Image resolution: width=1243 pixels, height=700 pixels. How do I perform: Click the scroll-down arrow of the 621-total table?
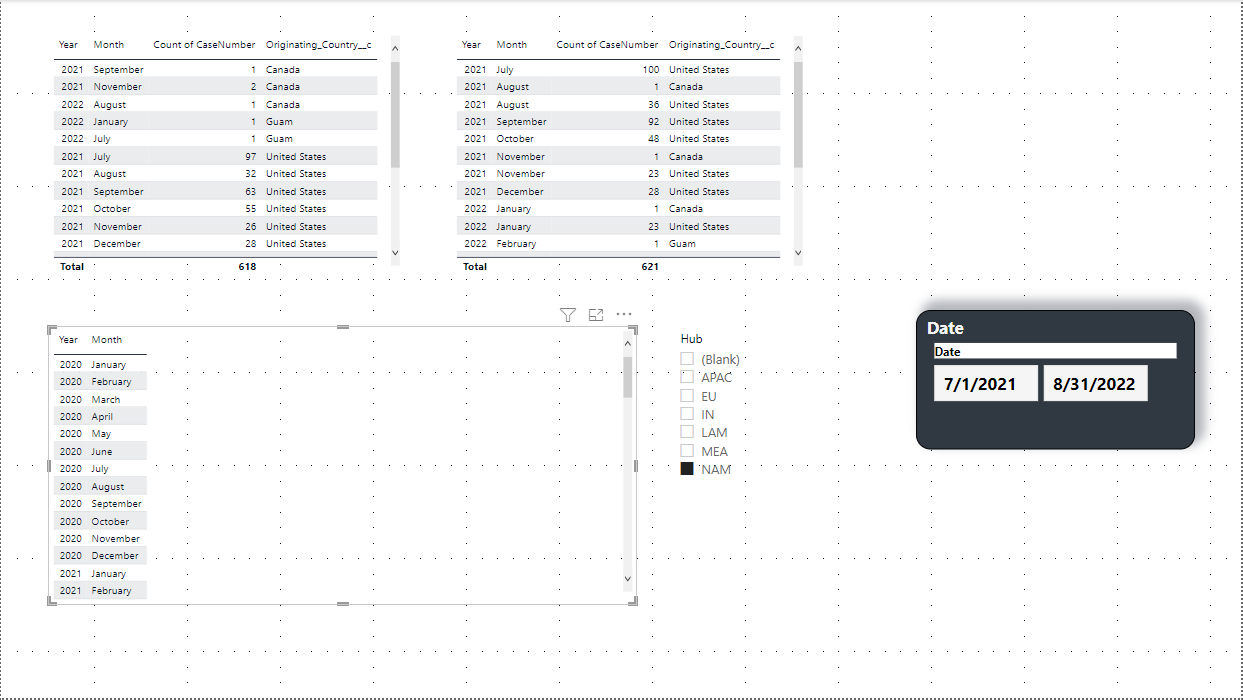coord(798,253)
